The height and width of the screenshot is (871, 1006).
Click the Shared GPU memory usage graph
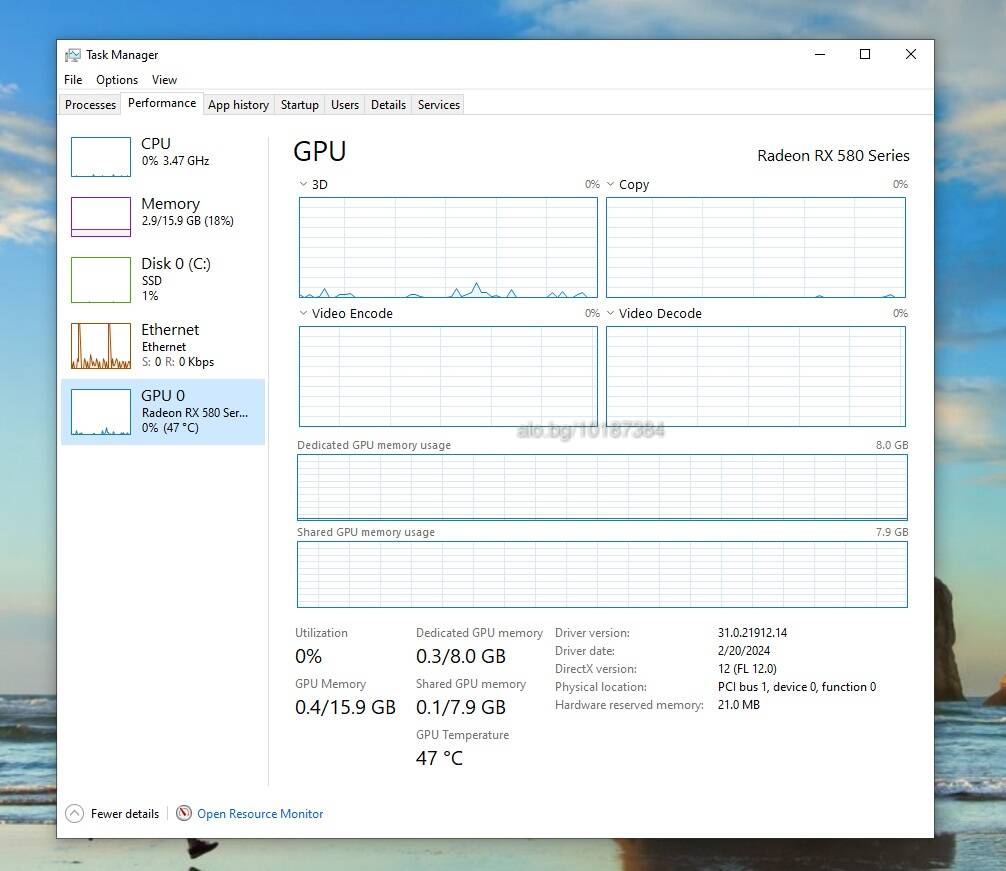pyautogui.click(x=602, y=574)
